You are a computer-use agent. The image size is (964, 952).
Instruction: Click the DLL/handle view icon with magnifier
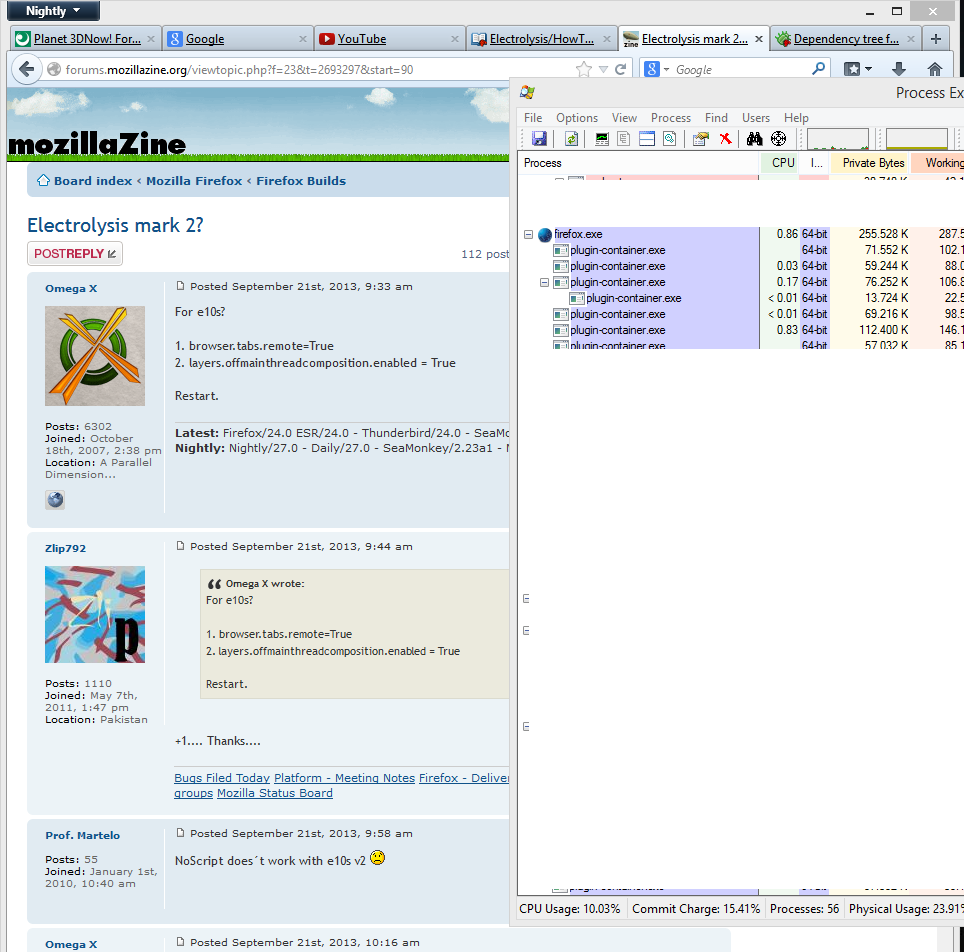click(x=670, y=138)
